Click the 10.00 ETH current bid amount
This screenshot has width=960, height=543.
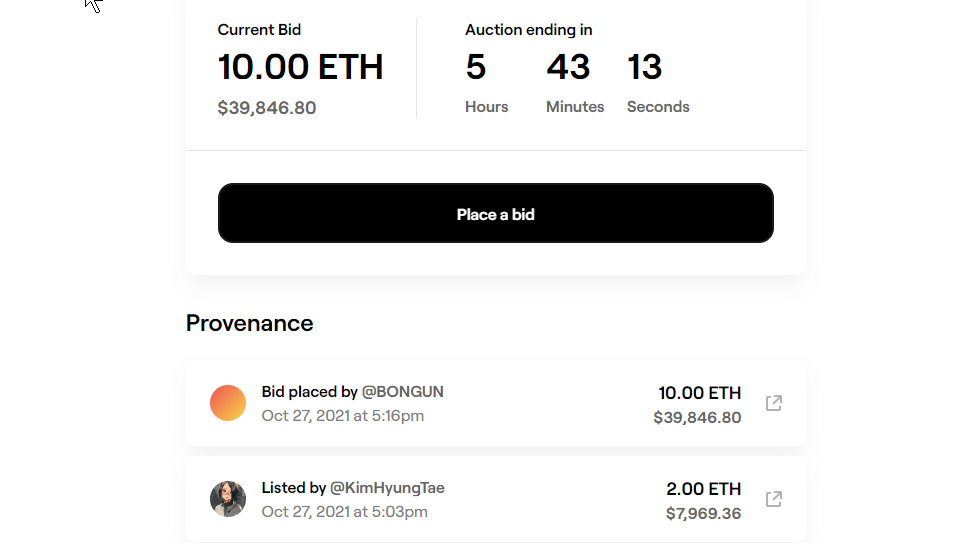tap(300, 67)
